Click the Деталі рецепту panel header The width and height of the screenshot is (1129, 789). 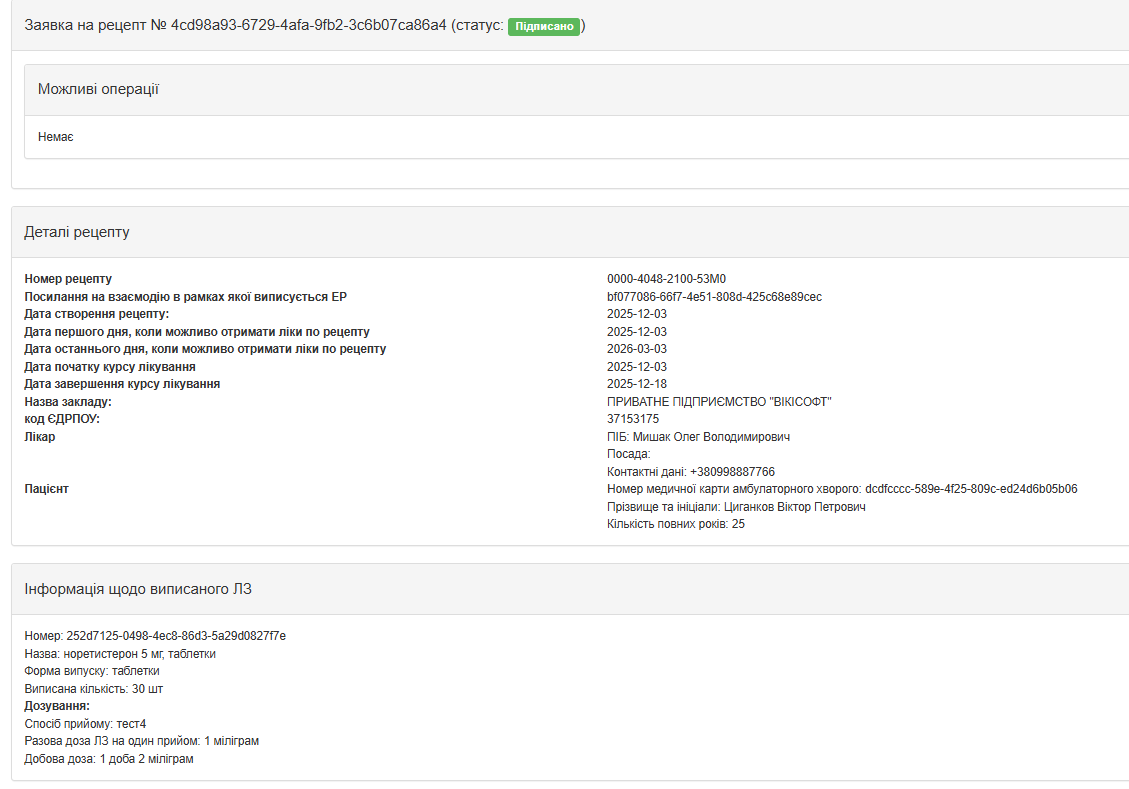pos(77,232)
